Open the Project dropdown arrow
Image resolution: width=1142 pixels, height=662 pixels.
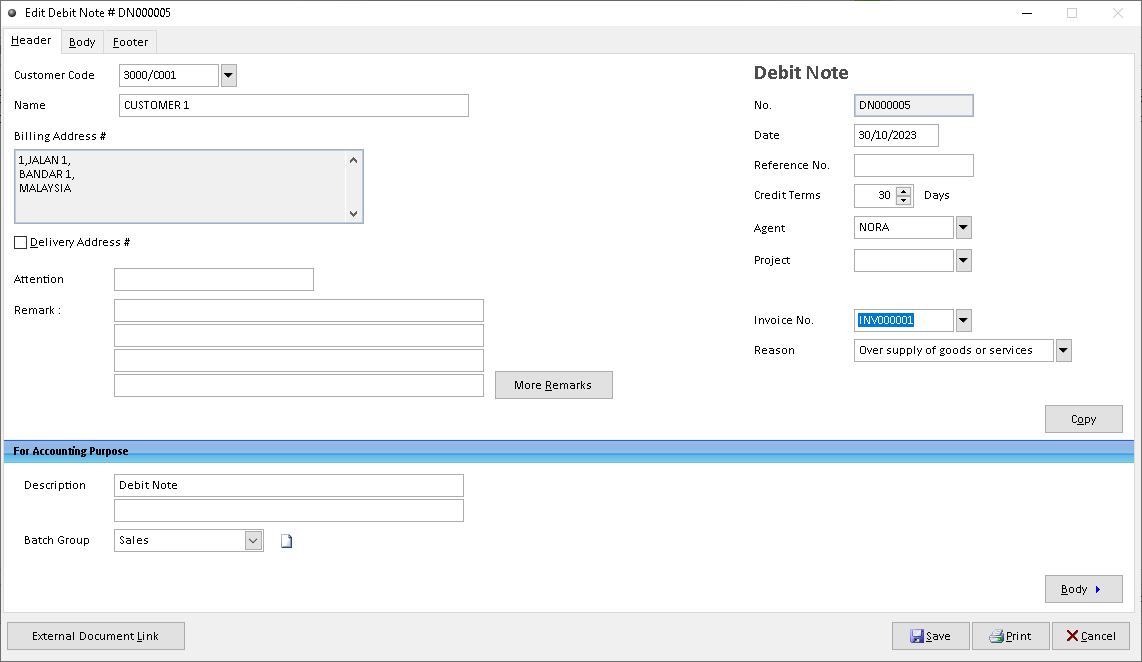coord(964,260)
